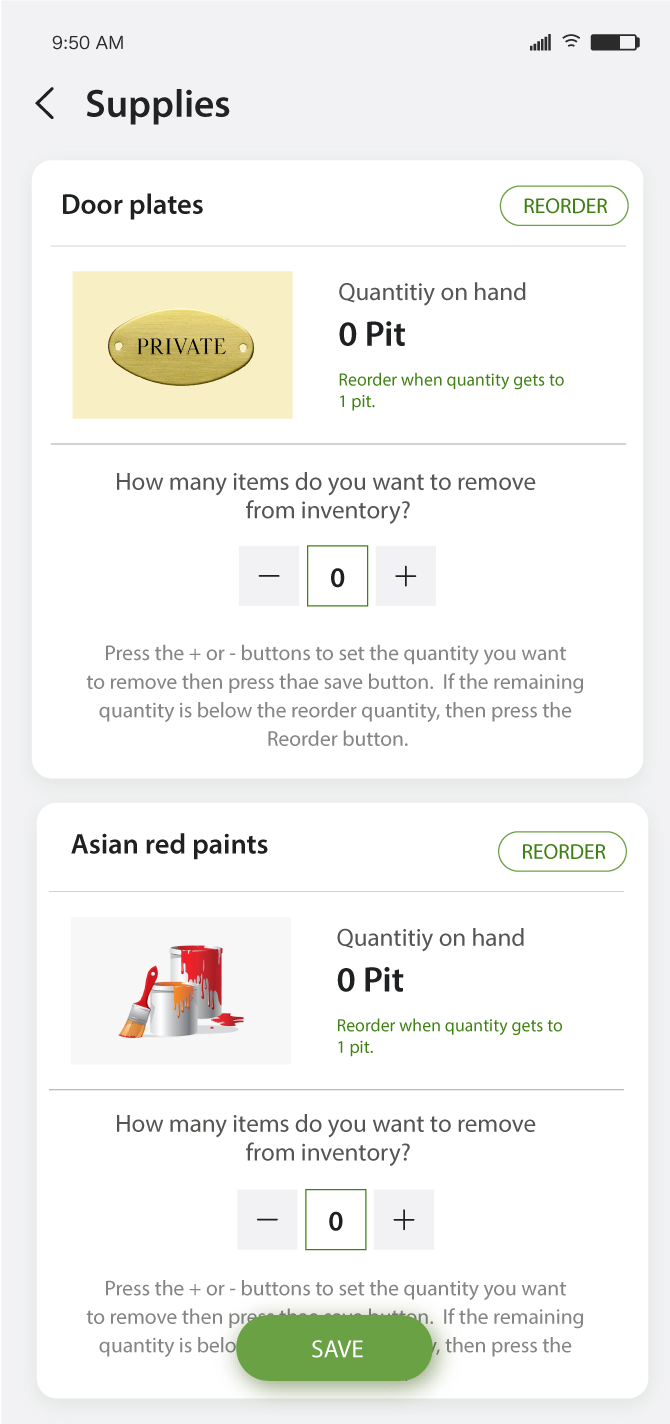The height and width of the screenshot is (1424, 670).
Task: Tap the Door plates card title
Action: pyautogui.click(x=132, y=205)
